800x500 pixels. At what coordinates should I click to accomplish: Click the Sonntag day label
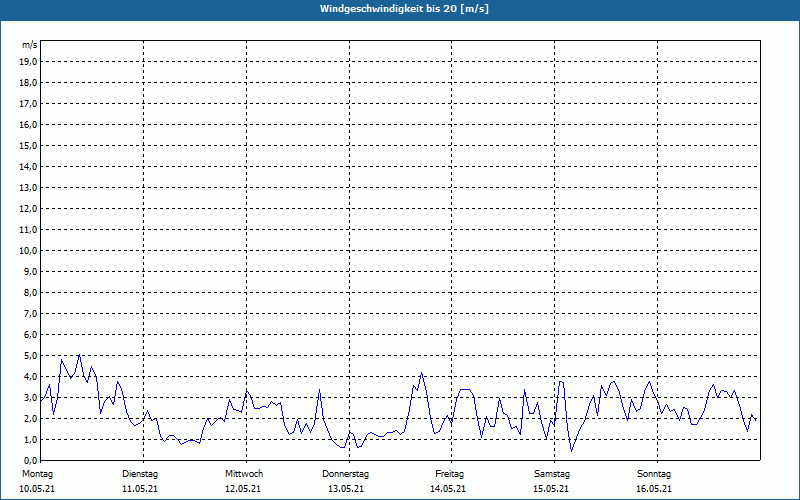coord(654,473)
